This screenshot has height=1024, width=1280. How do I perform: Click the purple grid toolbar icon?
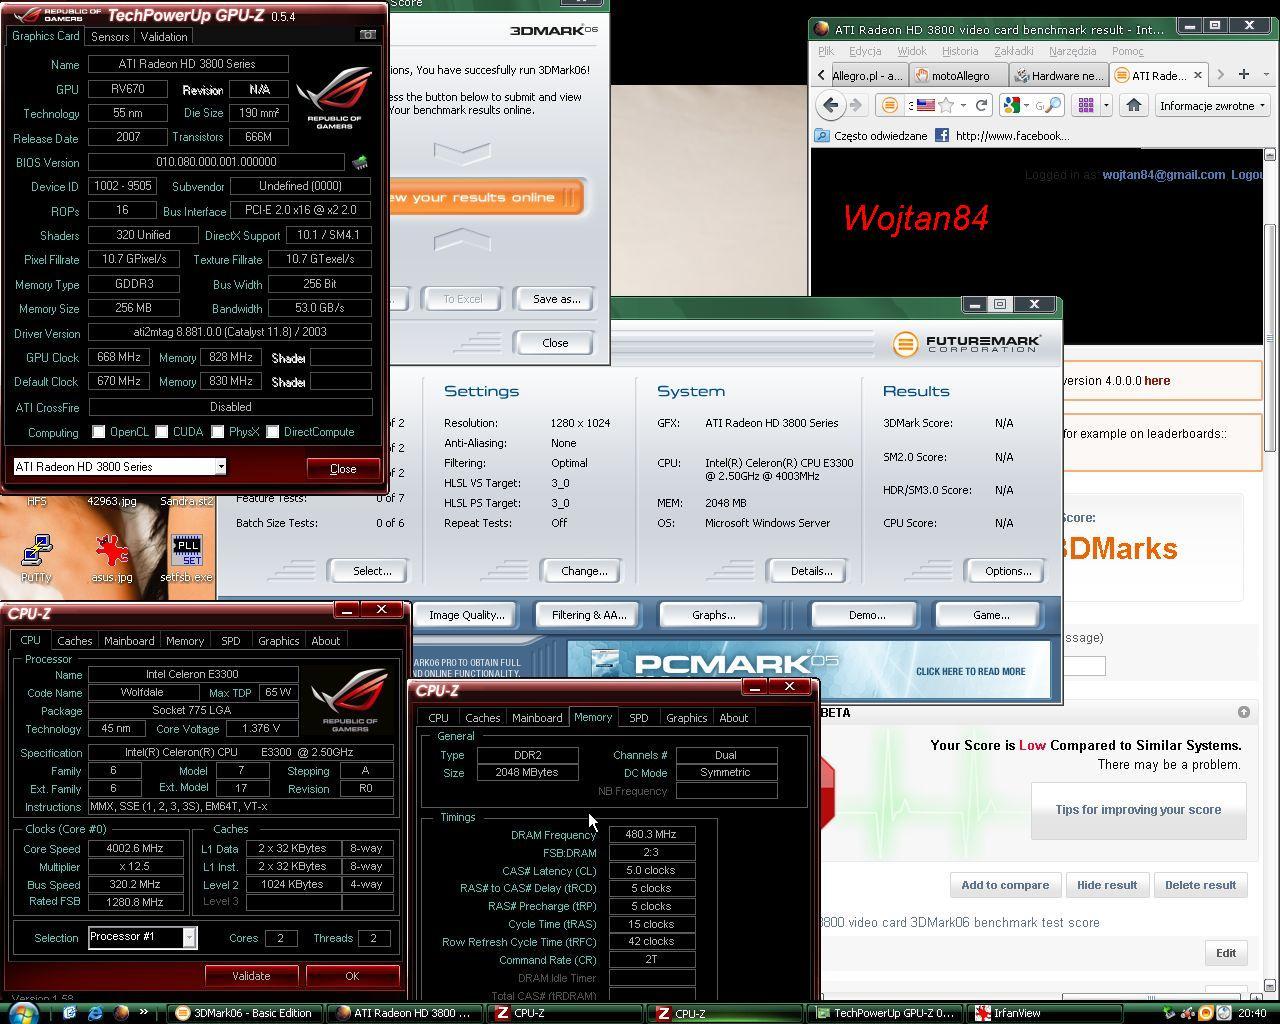pos(1086,105)
